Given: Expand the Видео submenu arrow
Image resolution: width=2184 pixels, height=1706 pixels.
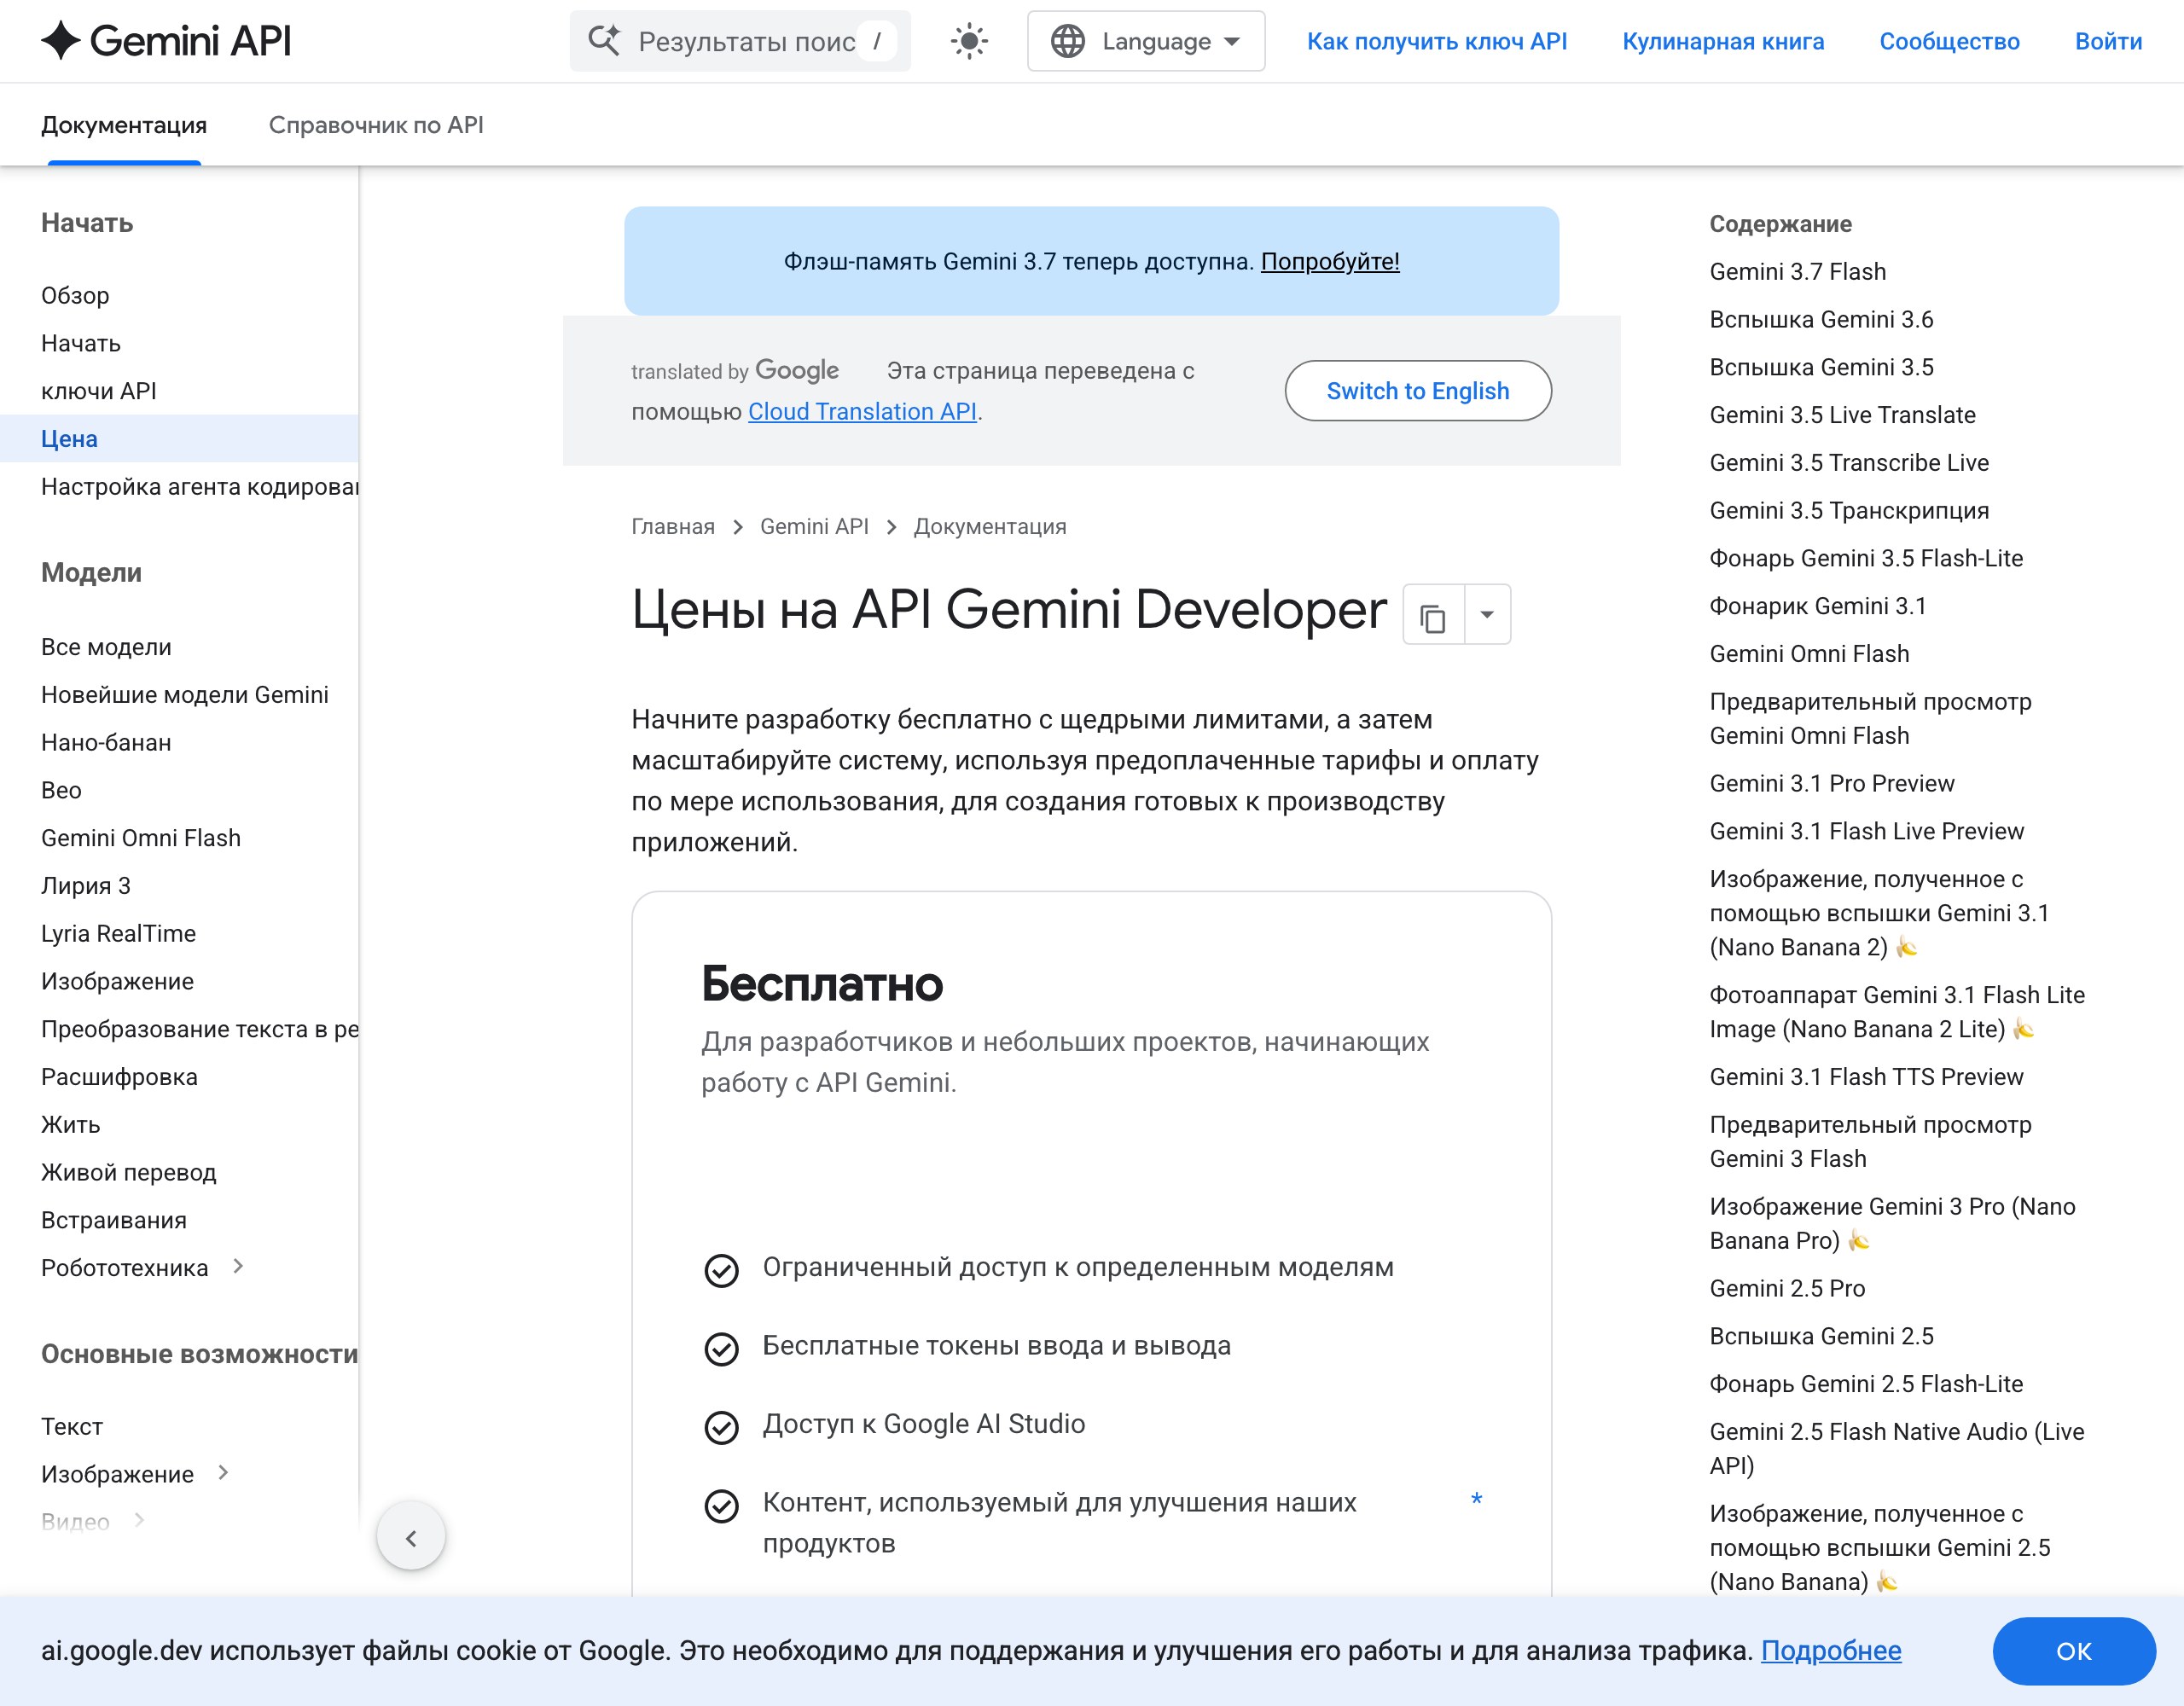Looking at the screenshot, I should (x=139, y=1521).
